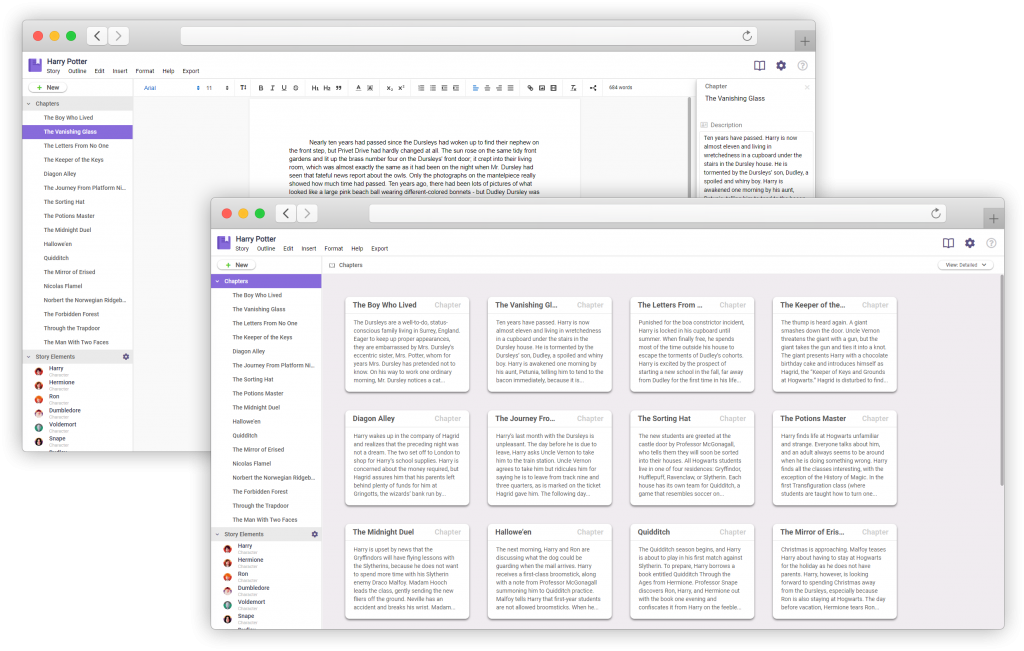Apply italic formatting from the editor toolbar

[x=272, y=88]
